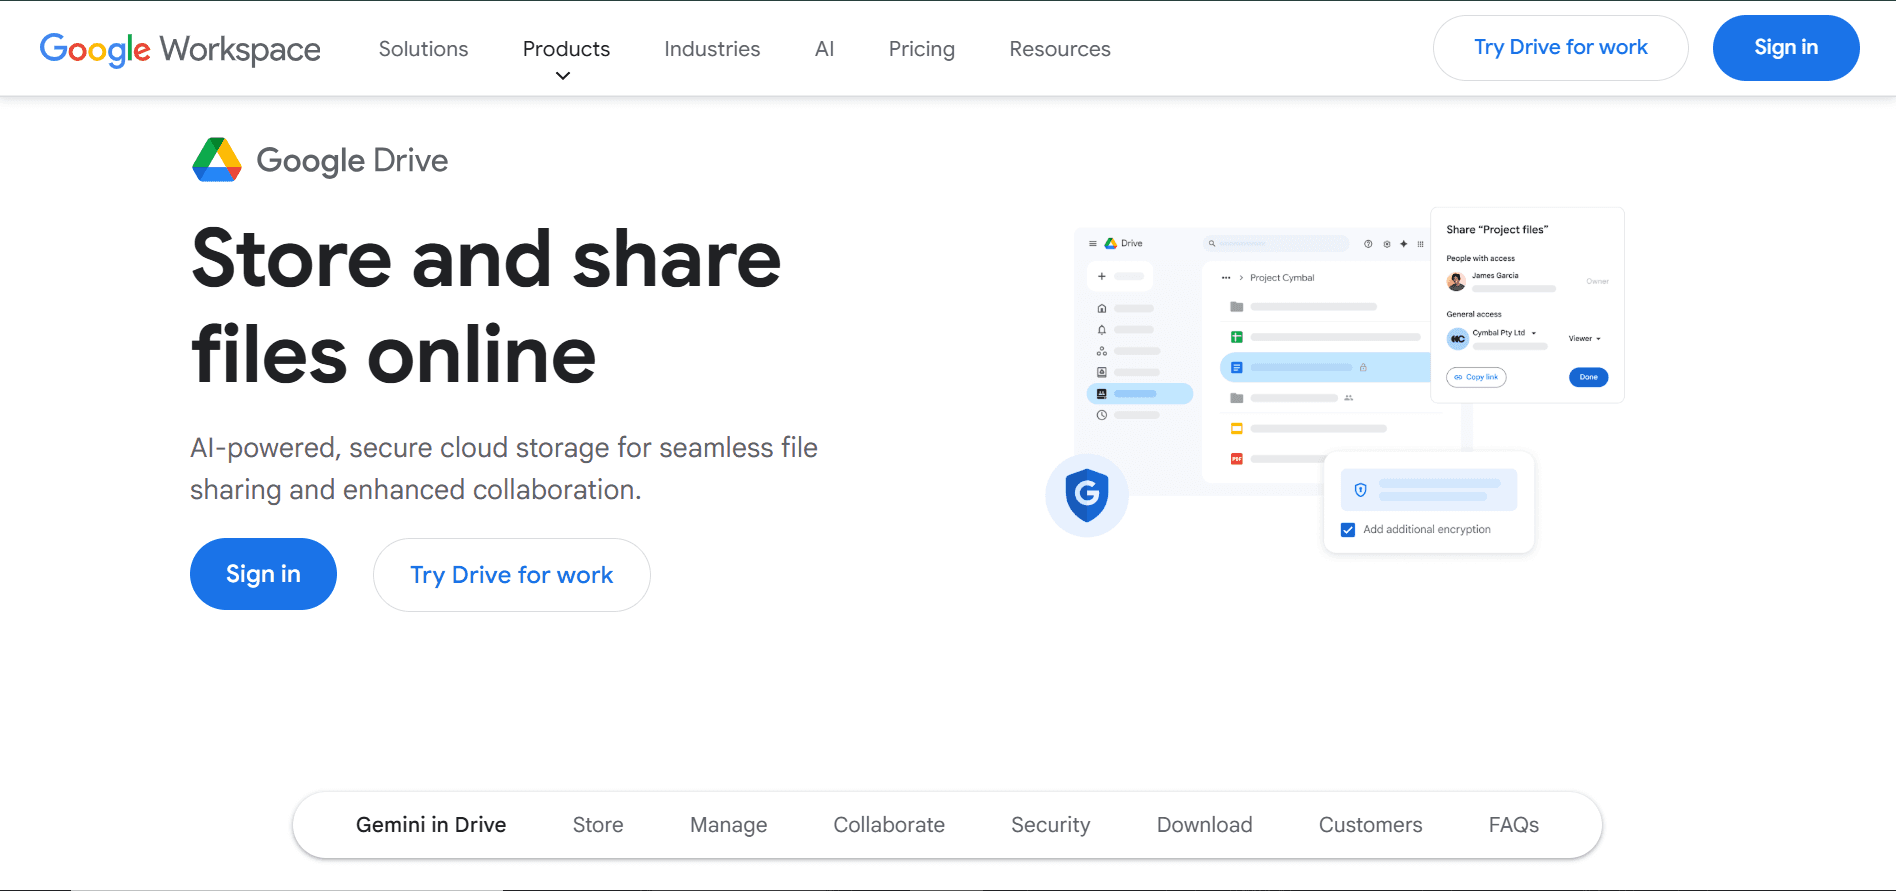Click the shared workspaces icon in illustration sidebar
The image size is (1896, 891).
(x=1102, y=351)
